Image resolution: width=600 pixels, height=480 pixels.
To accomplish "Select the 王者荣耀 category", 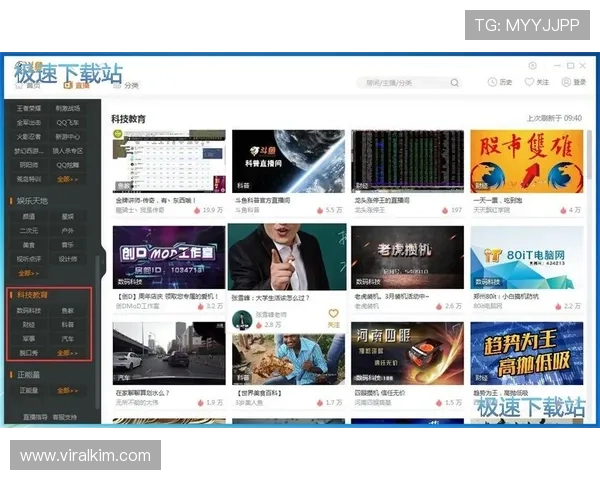I will (29, 108).
